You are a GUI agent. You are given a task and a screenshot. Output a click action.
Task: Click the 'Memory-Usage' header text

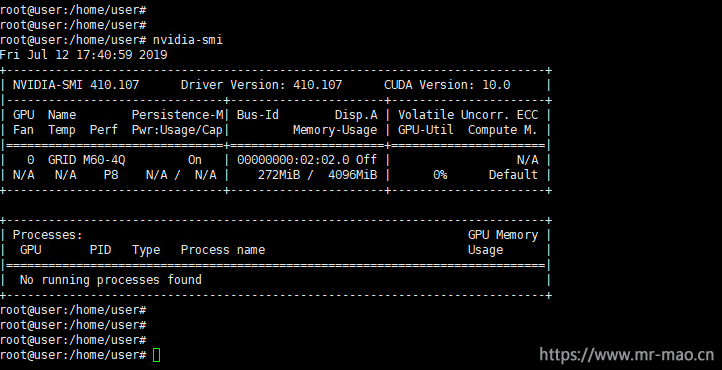(335, 130)
